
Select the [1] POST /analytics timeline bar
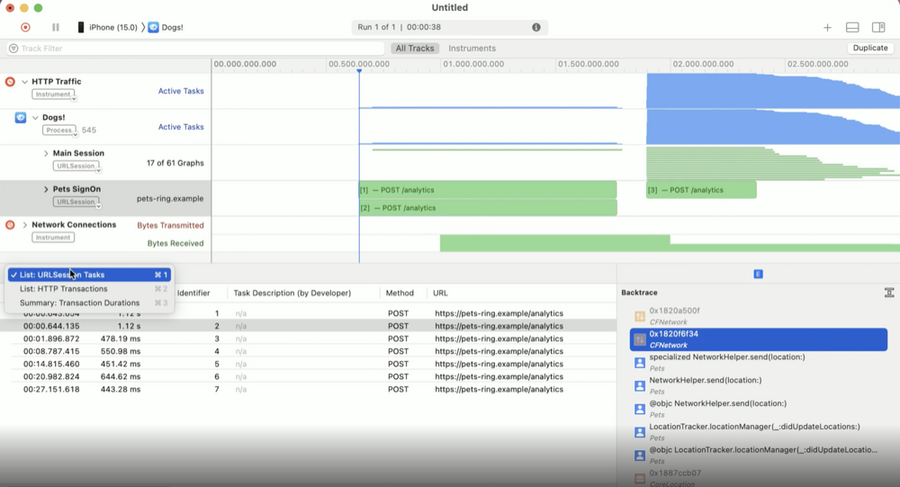(x=487, y=190)
